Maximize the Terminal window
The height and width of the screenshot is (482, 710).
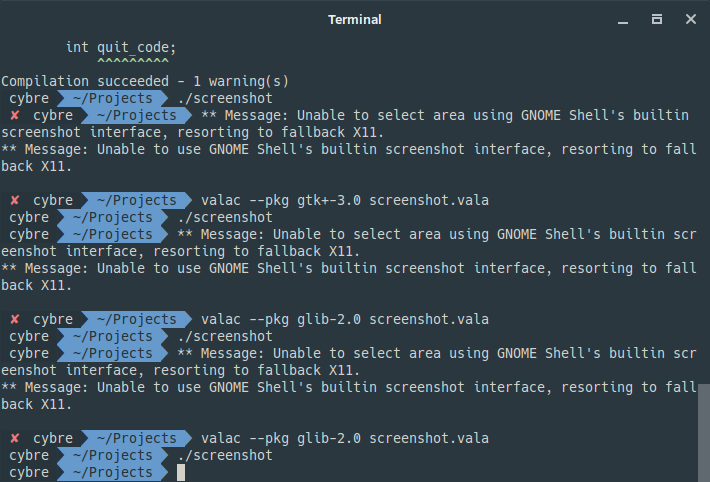click(x=657, y=19)
